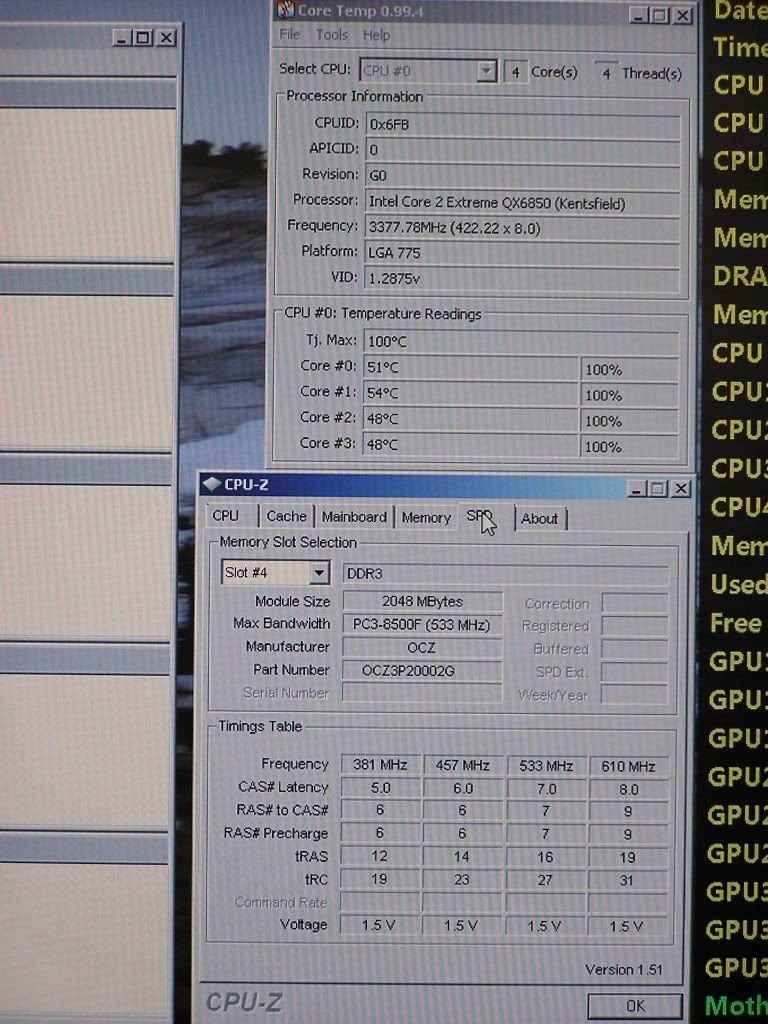Click the 381 MHz frequency cell

tap(380, 765)
